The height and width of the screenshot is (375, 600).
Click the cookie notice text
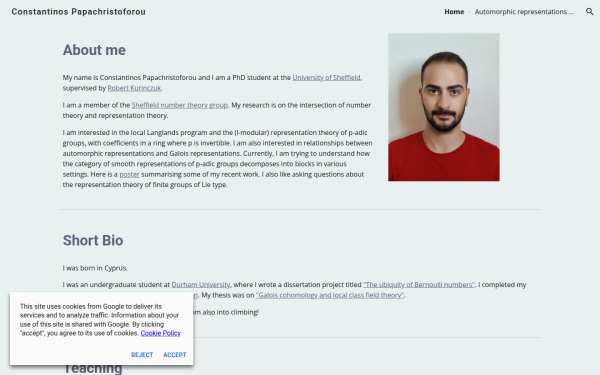point(100,320)
